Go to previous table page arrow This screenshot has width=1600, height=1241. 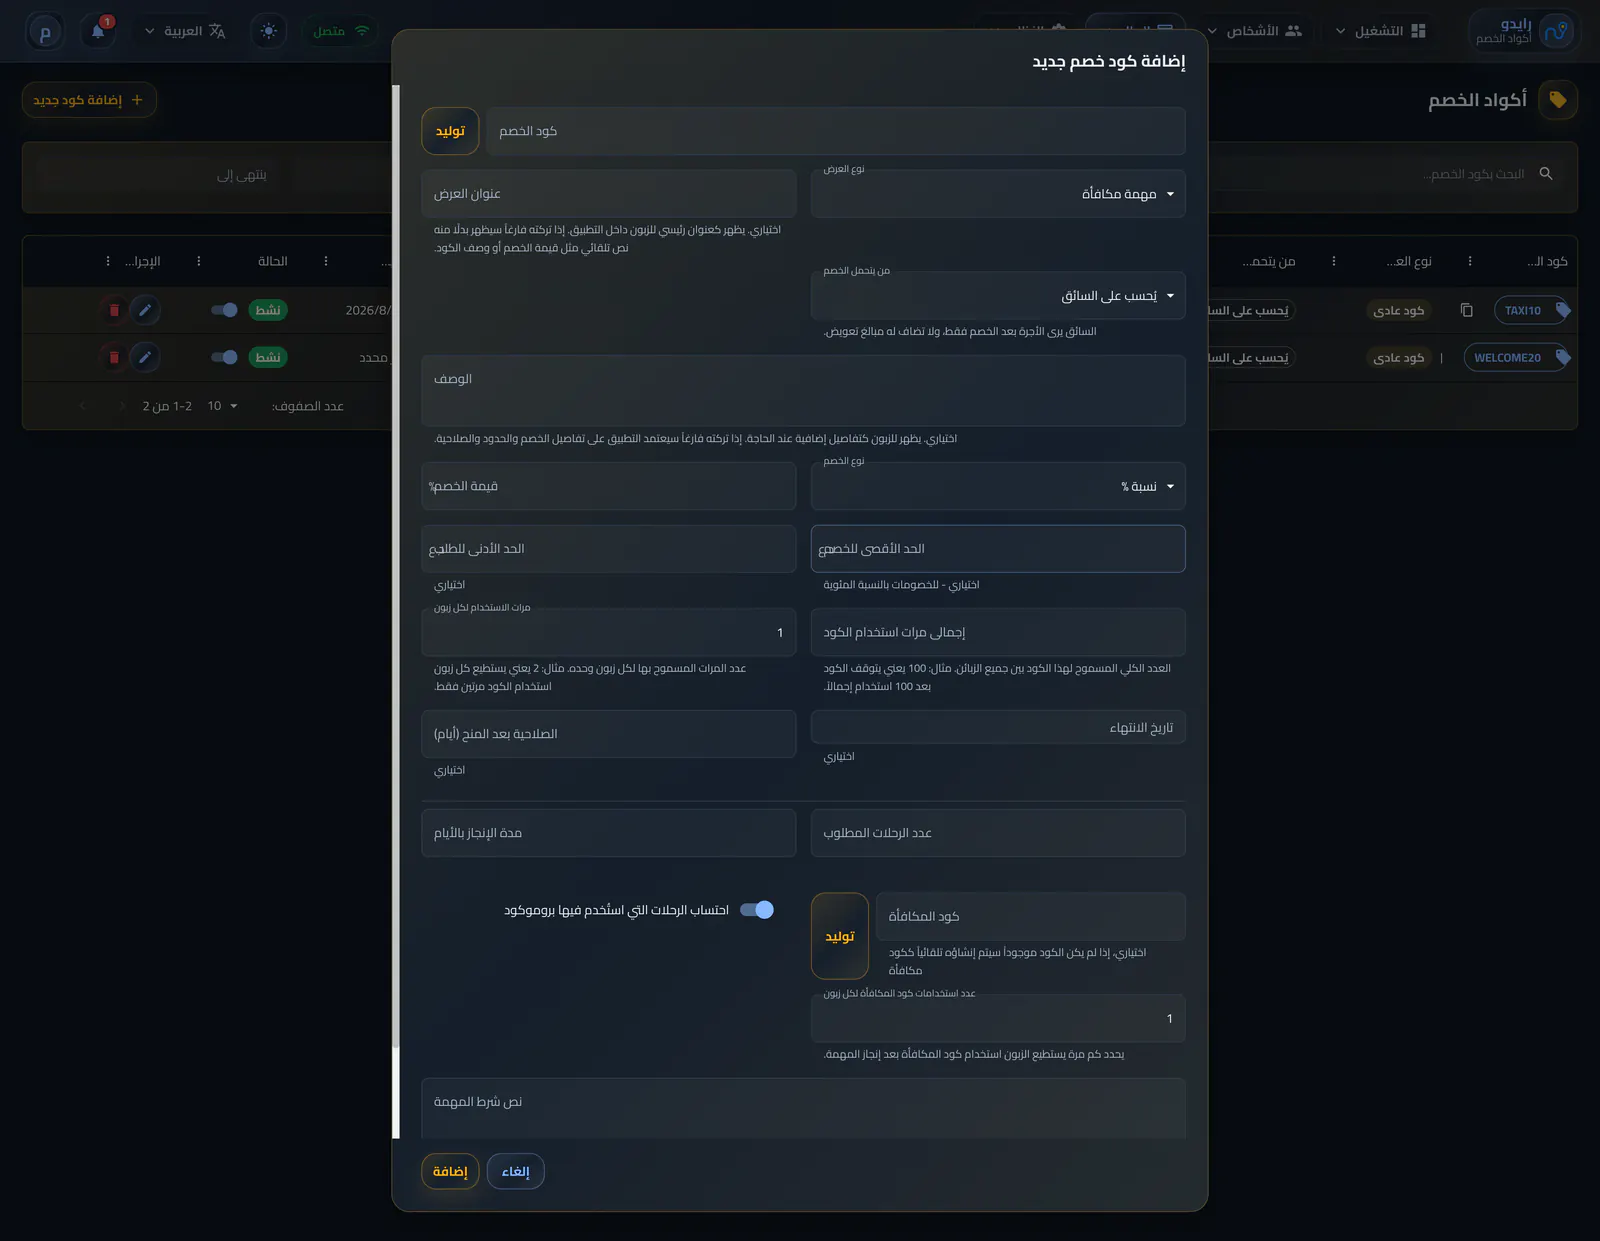click(x=122, y=406)
